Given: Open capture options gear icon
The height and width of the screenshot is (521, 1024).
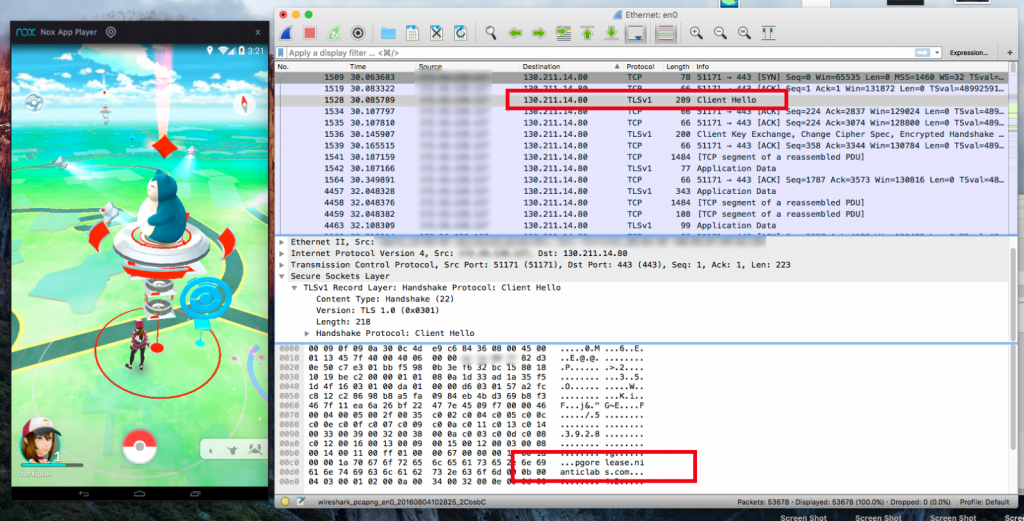Looking at the screenshot, I should point(357,33).
